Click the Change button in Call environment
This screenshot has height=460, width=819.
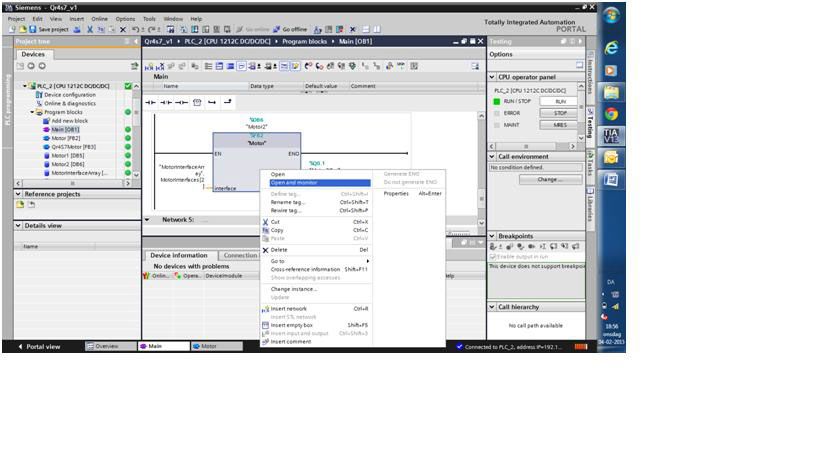(551, 179)
